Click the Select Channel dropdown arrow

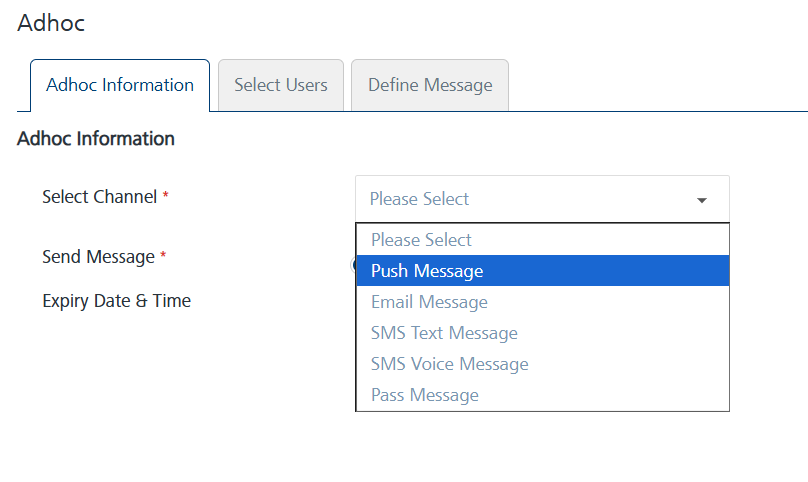click(x=702, y=200)
